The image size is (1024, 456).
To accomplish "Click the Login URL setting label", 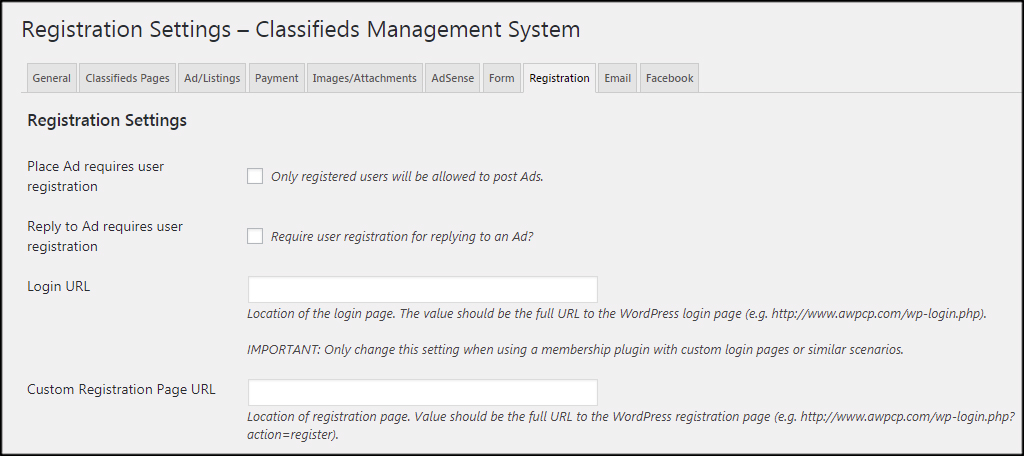I will [x=59, y=286].
